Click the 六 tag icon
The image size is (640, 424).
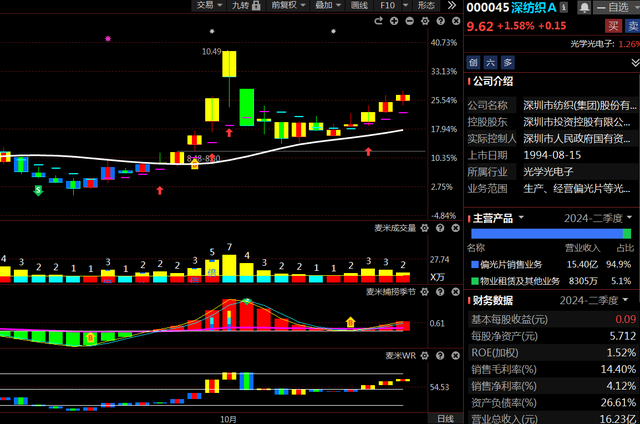489,62
